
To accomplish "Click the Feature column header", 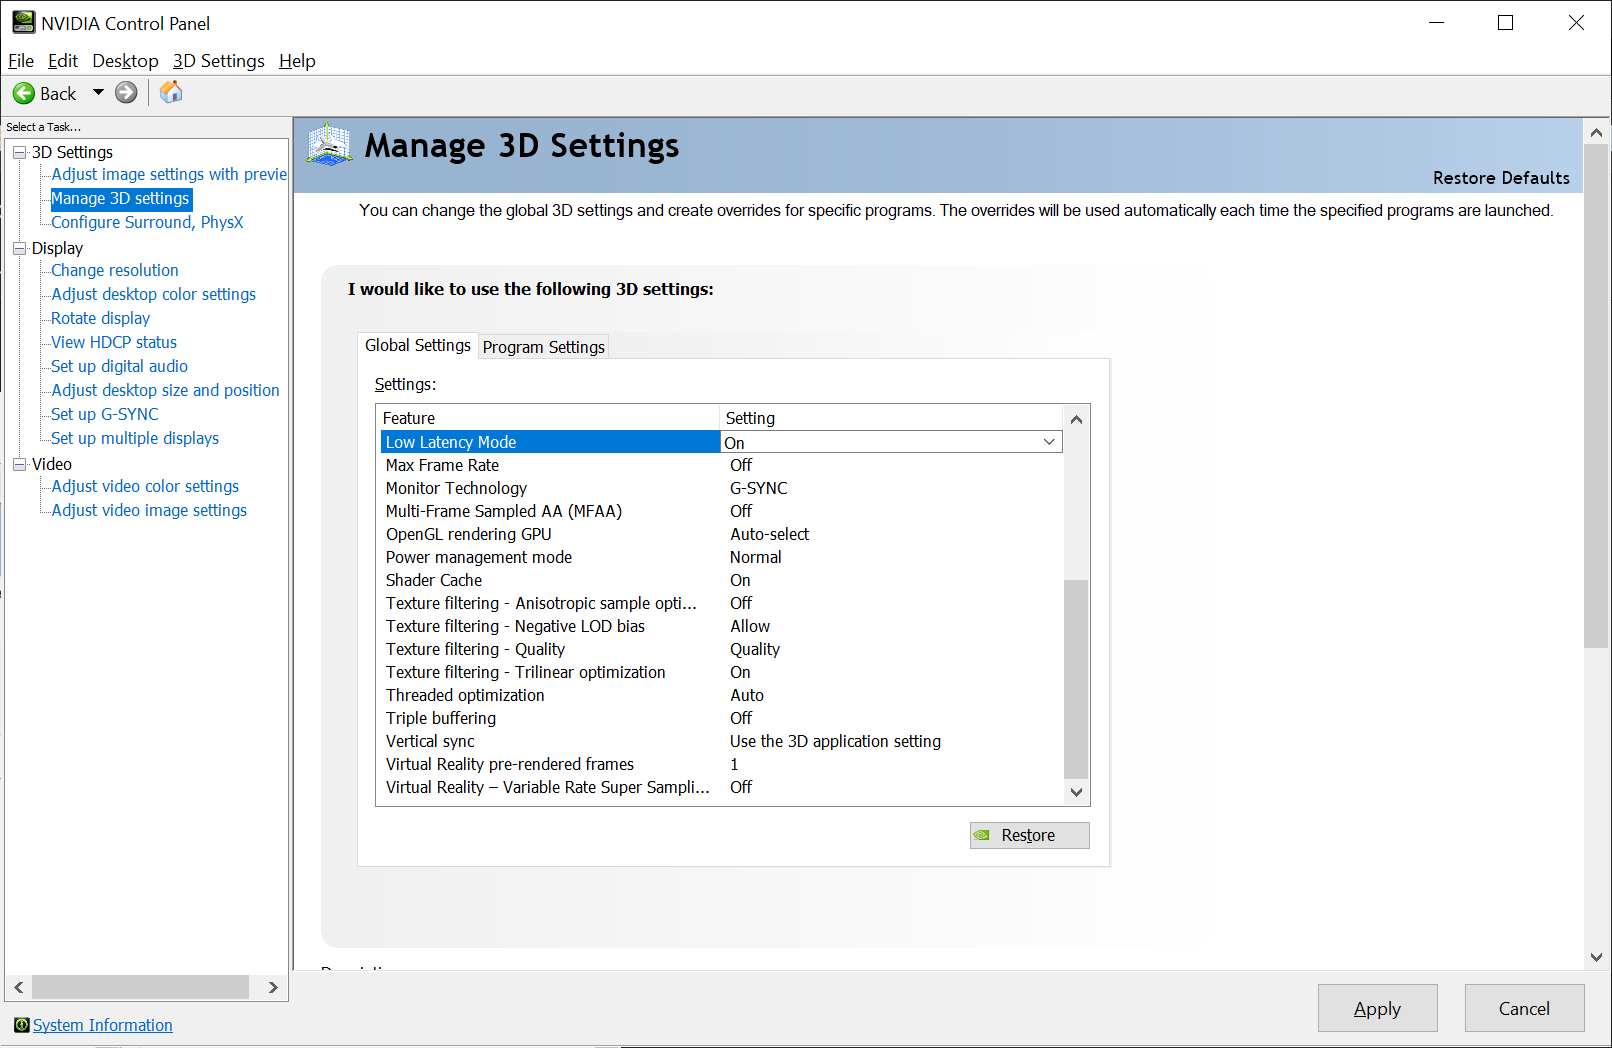I will point(549,418).
